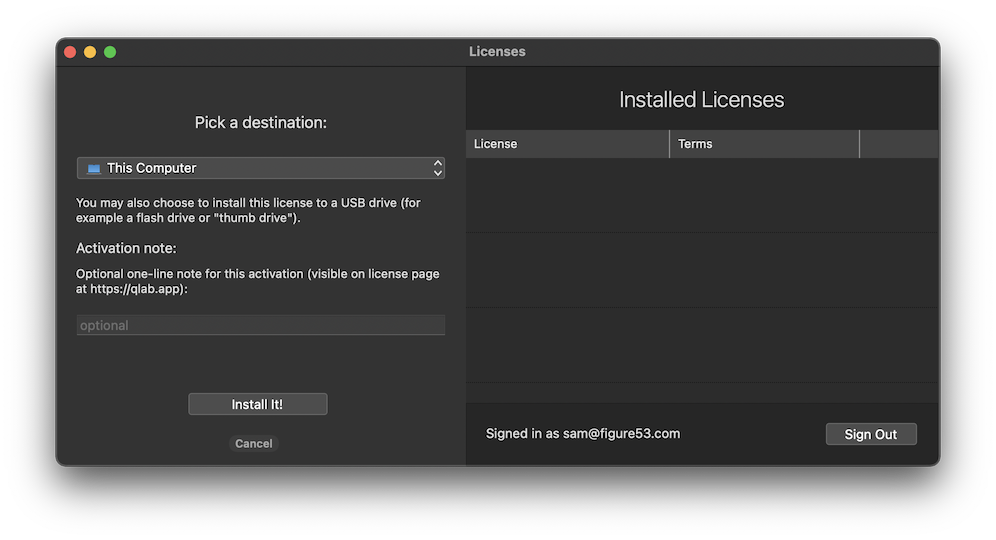996x540 pixels.
Task: Select first empty row in licenses table
Action: click(x=701, y=195)
